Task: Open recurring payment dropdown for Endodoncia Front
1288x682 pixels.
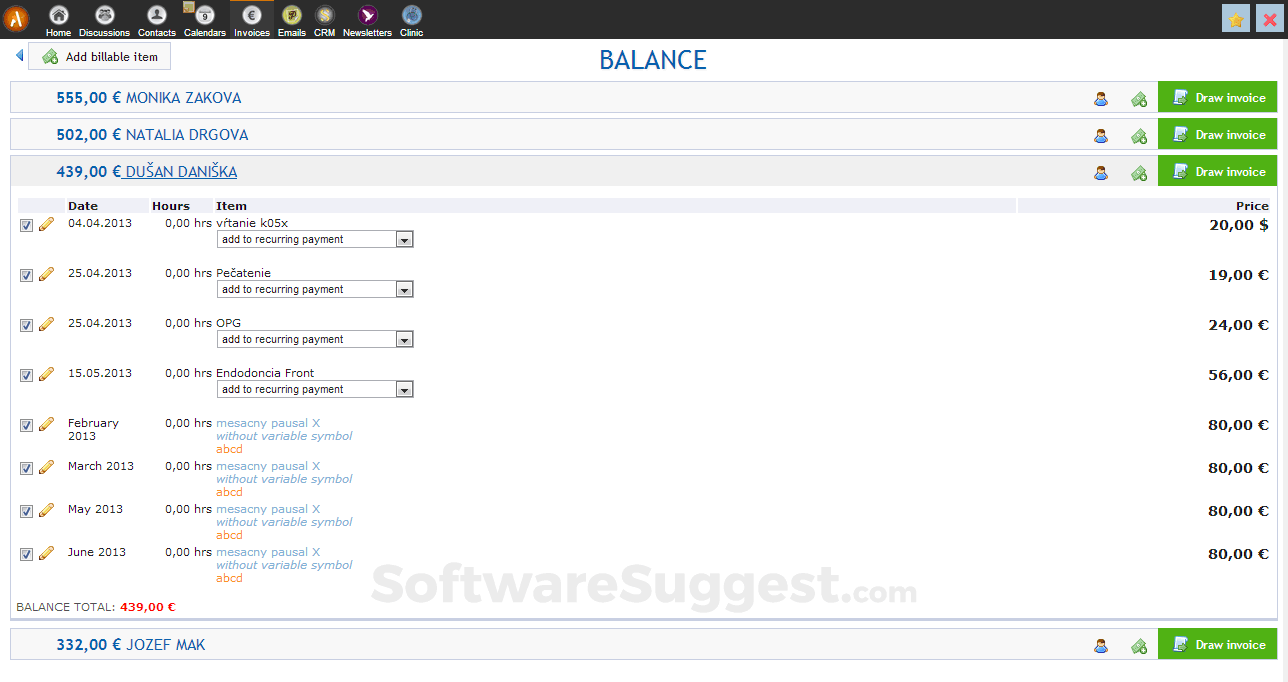Action: [315, 389]
